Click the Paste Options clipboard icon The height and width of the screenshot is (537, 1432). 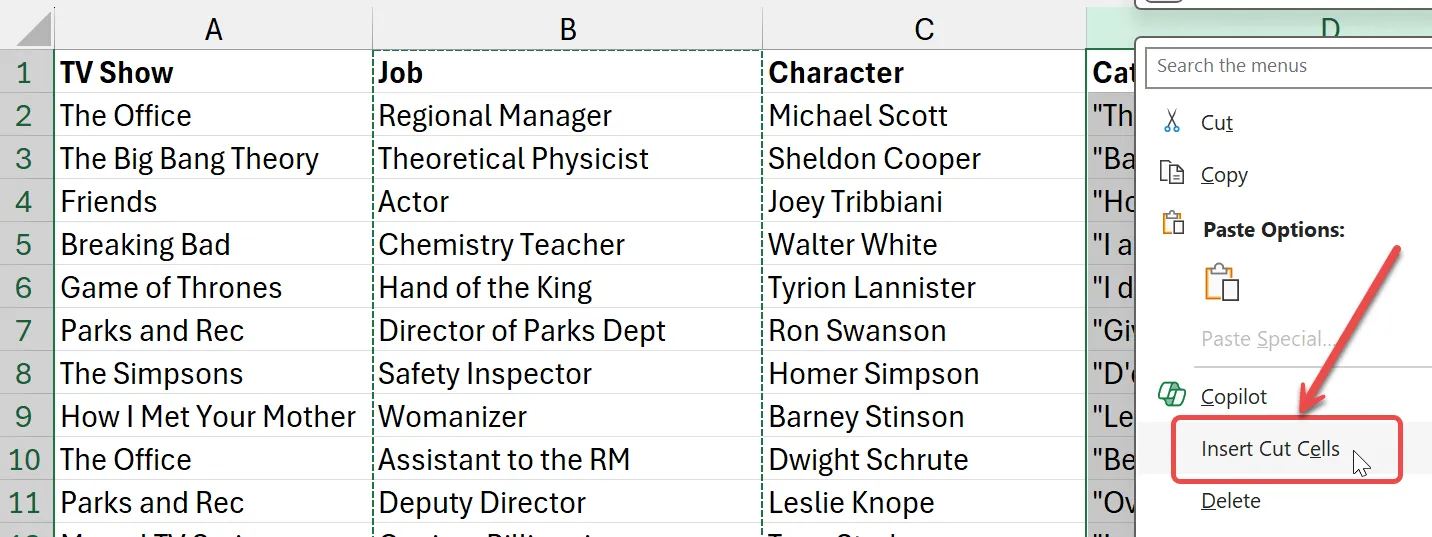point(1172,224)
